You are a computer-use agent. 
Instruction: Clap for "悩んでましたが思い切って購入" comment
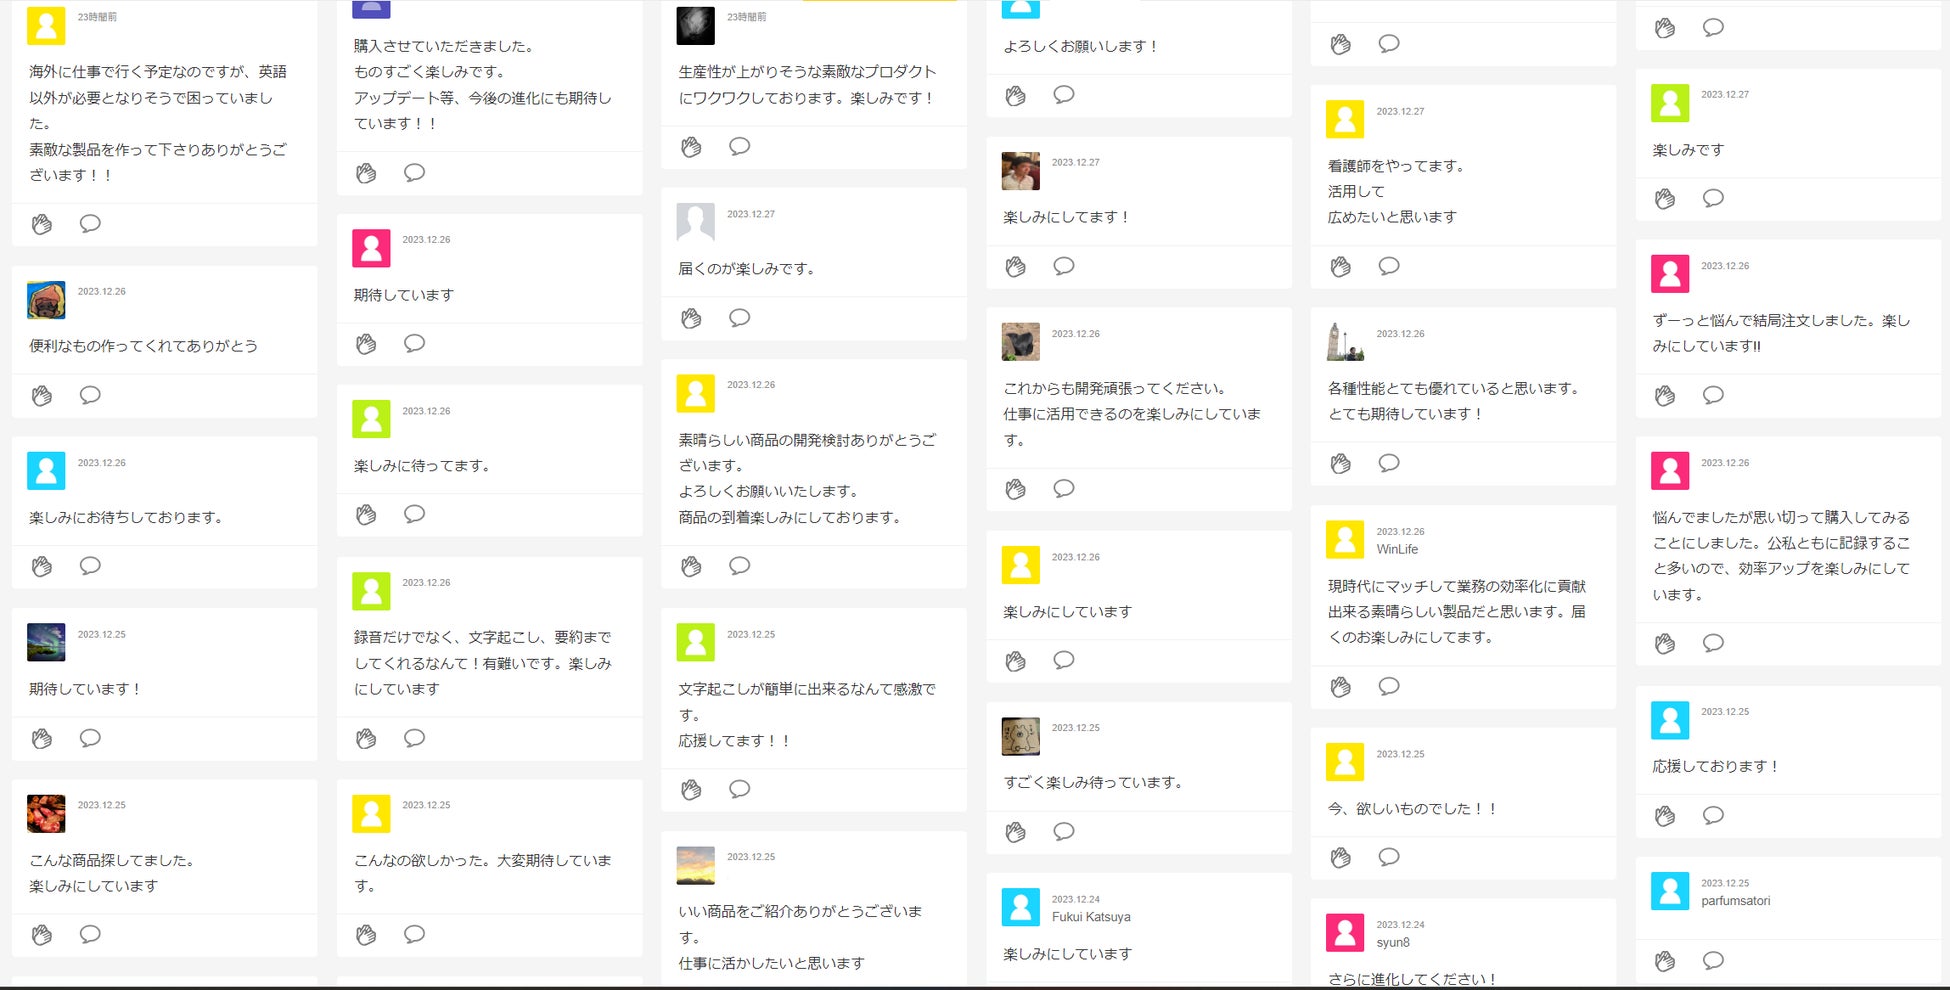coord(1664,644)
